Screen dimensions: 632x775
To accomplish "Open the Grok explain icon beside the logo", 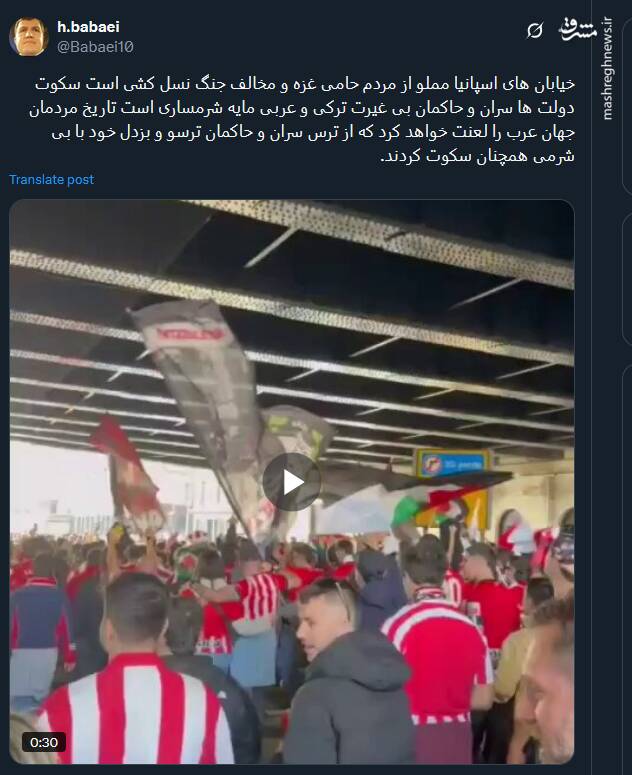I will [x=534, y=30].
